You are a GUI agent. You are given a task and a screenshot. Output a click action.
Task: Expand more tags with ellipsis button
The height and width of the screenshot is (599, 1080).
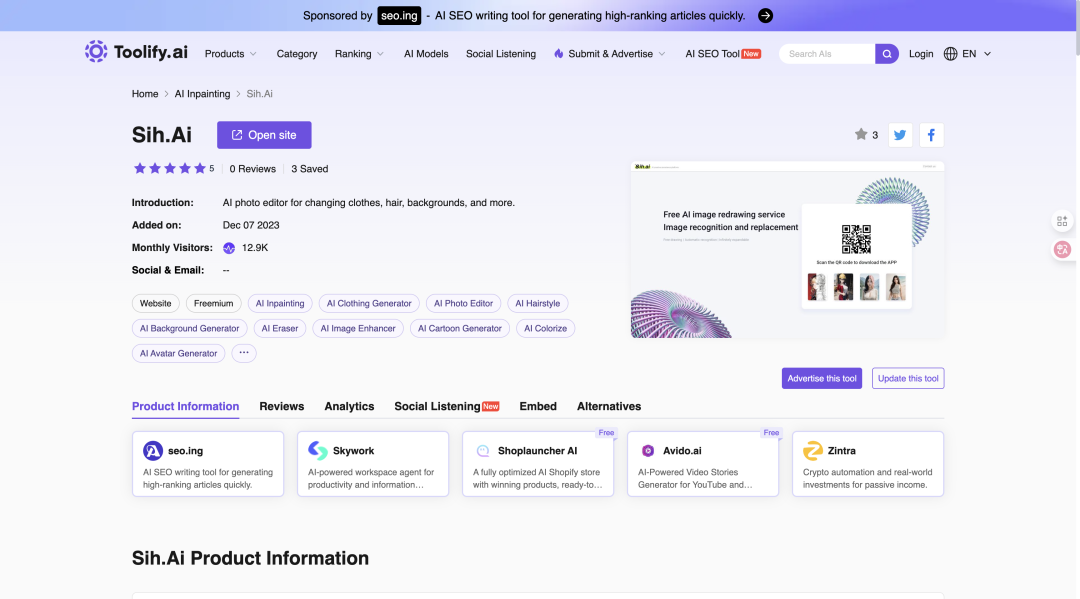tap(244, 353)
